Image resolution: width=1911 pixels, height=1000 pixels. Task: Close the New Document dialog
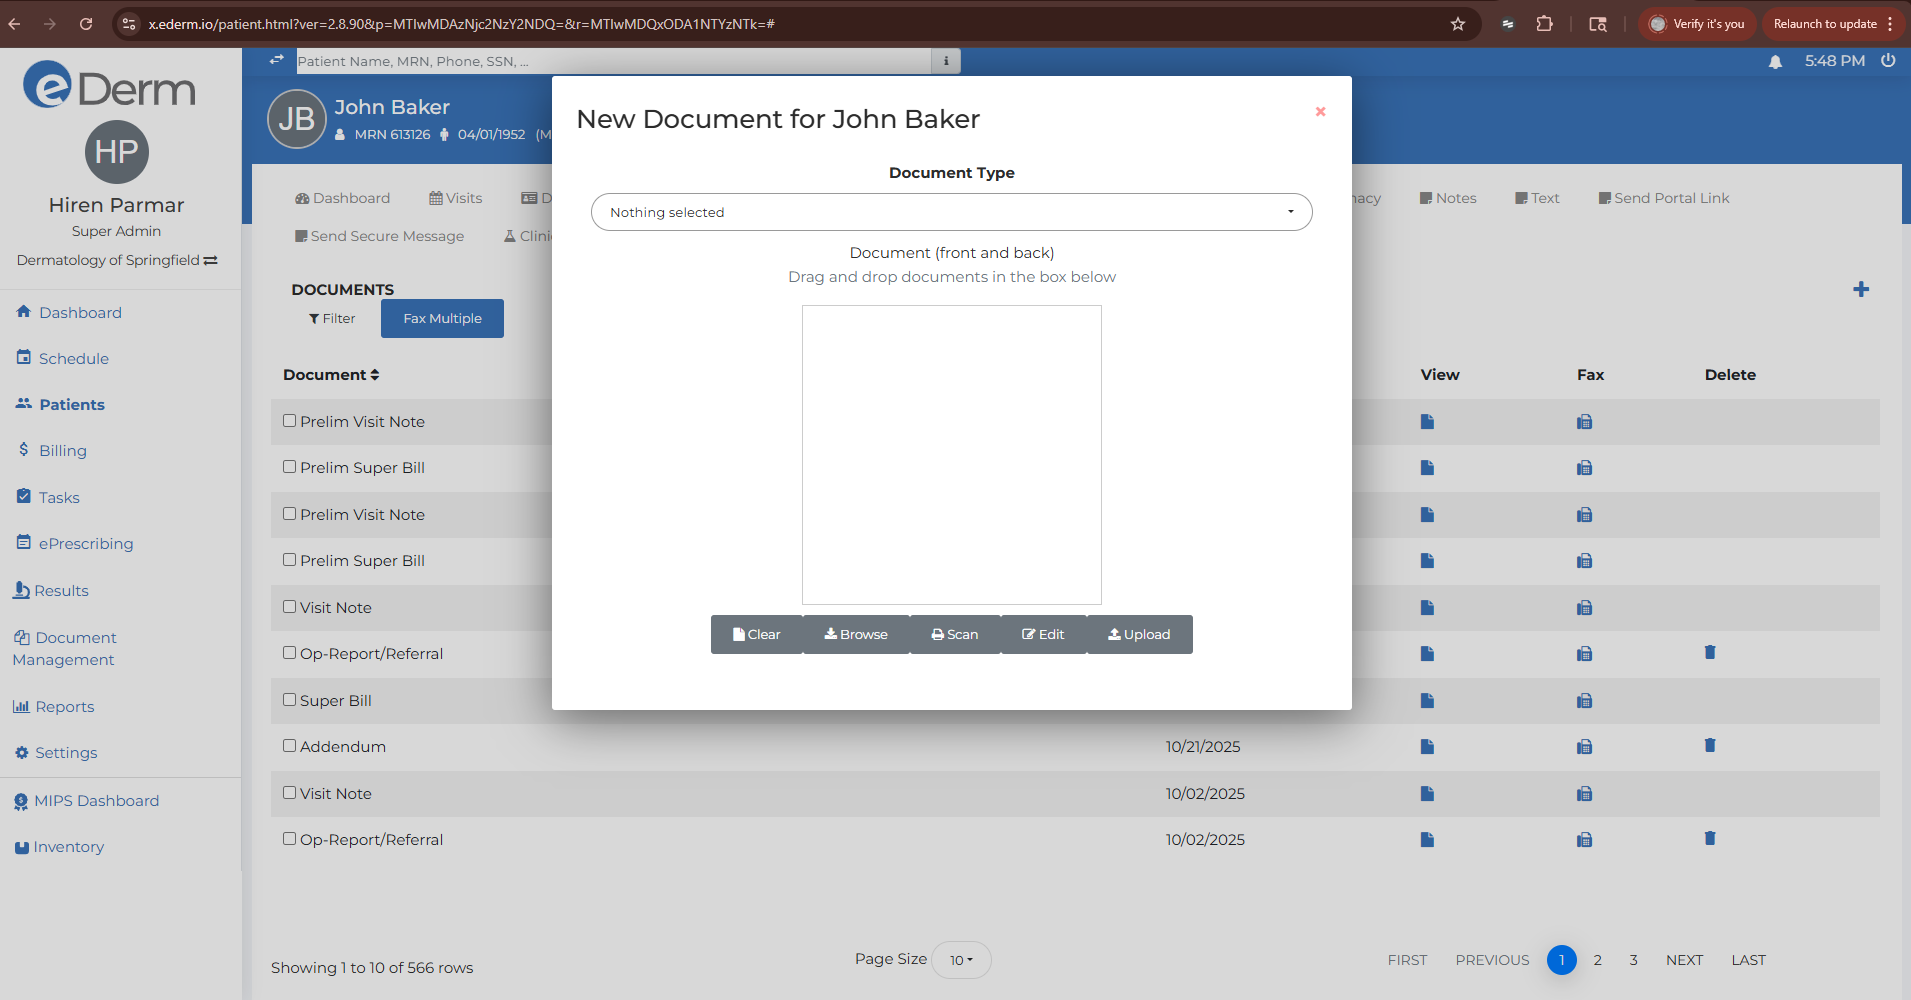(x=1320, y=112)
